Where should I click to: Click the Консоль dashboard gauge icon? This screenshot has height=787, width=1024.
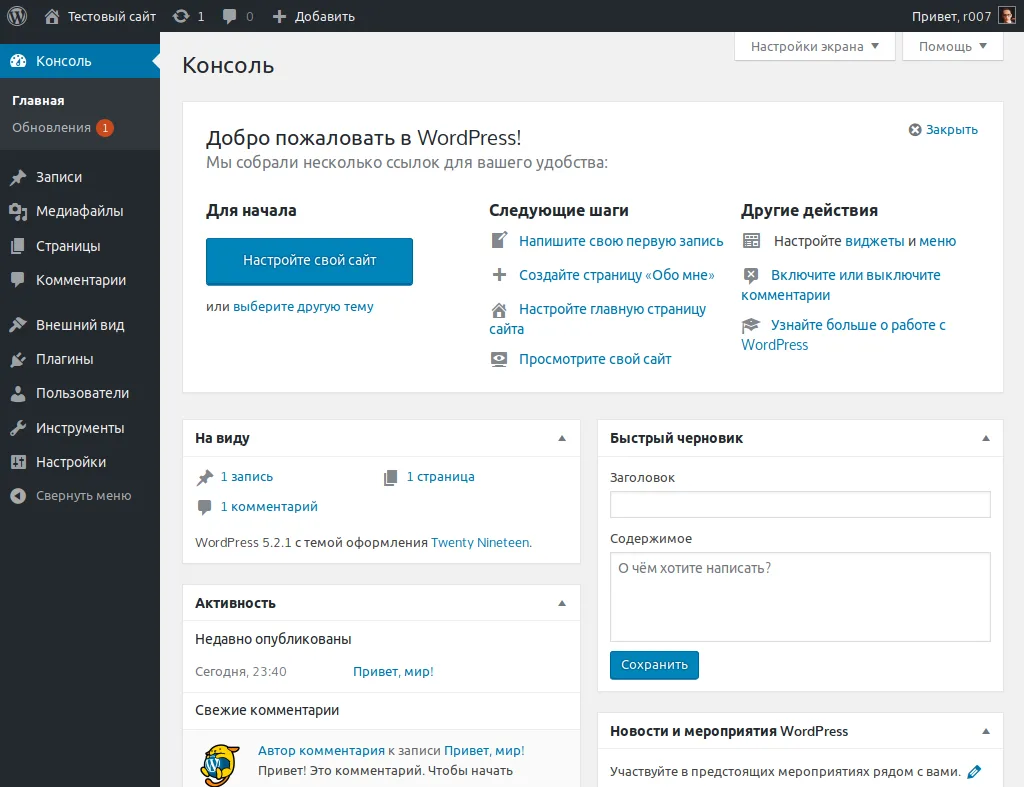(18, 61)
